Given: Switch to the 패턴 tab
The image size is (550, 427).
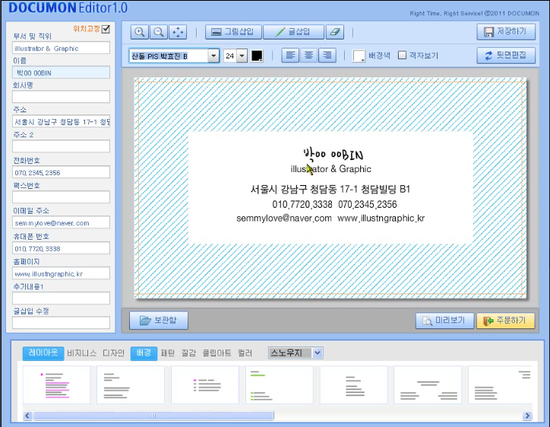Looking at the screenshot, I should click(167, 353).
